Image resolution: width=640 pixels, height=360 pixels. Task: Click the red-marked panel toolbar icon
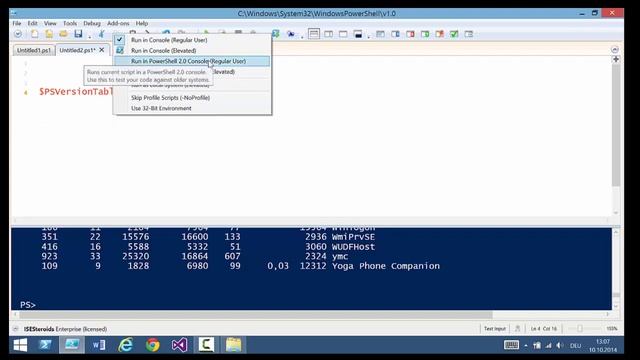[410, 34]
